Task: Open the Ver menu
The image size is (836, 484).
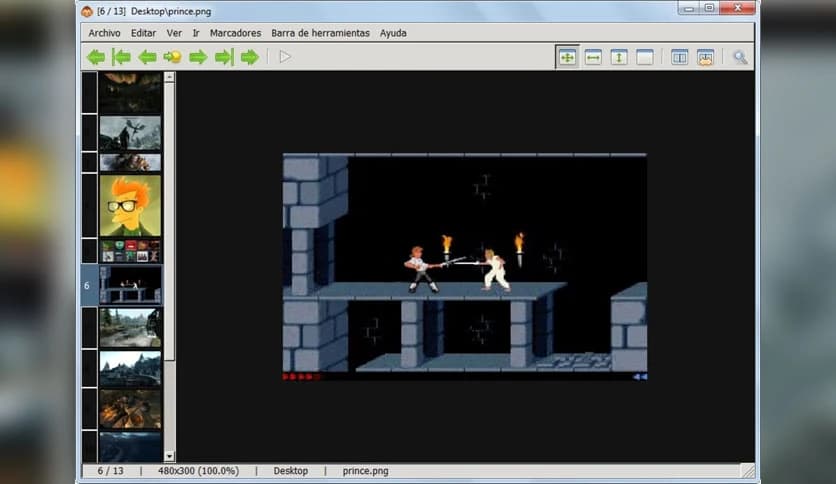Action: [174, 33]
